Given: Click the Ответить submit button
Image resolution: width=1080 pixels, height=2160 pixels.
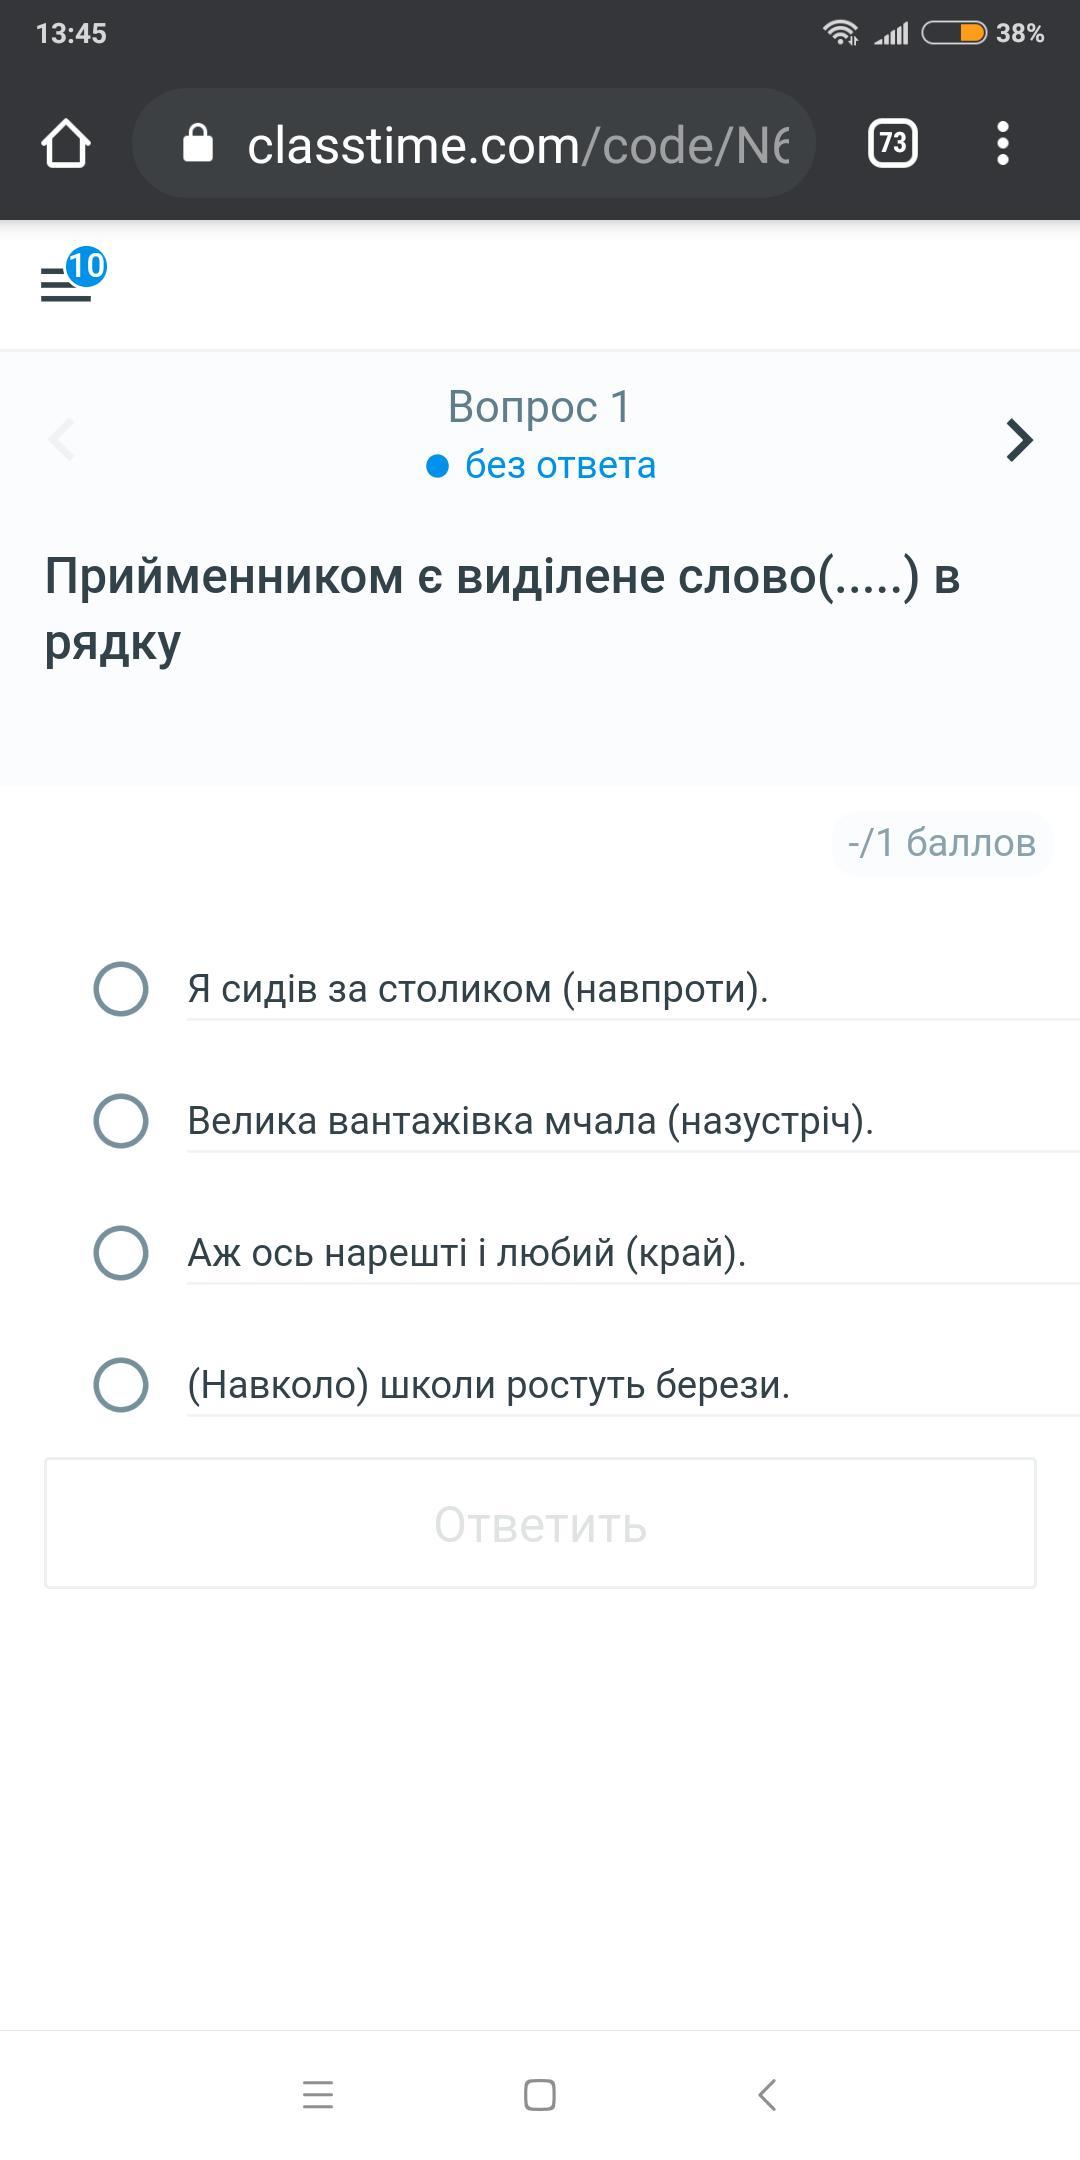Looking at the screenshot, I should pos(540,1523).
